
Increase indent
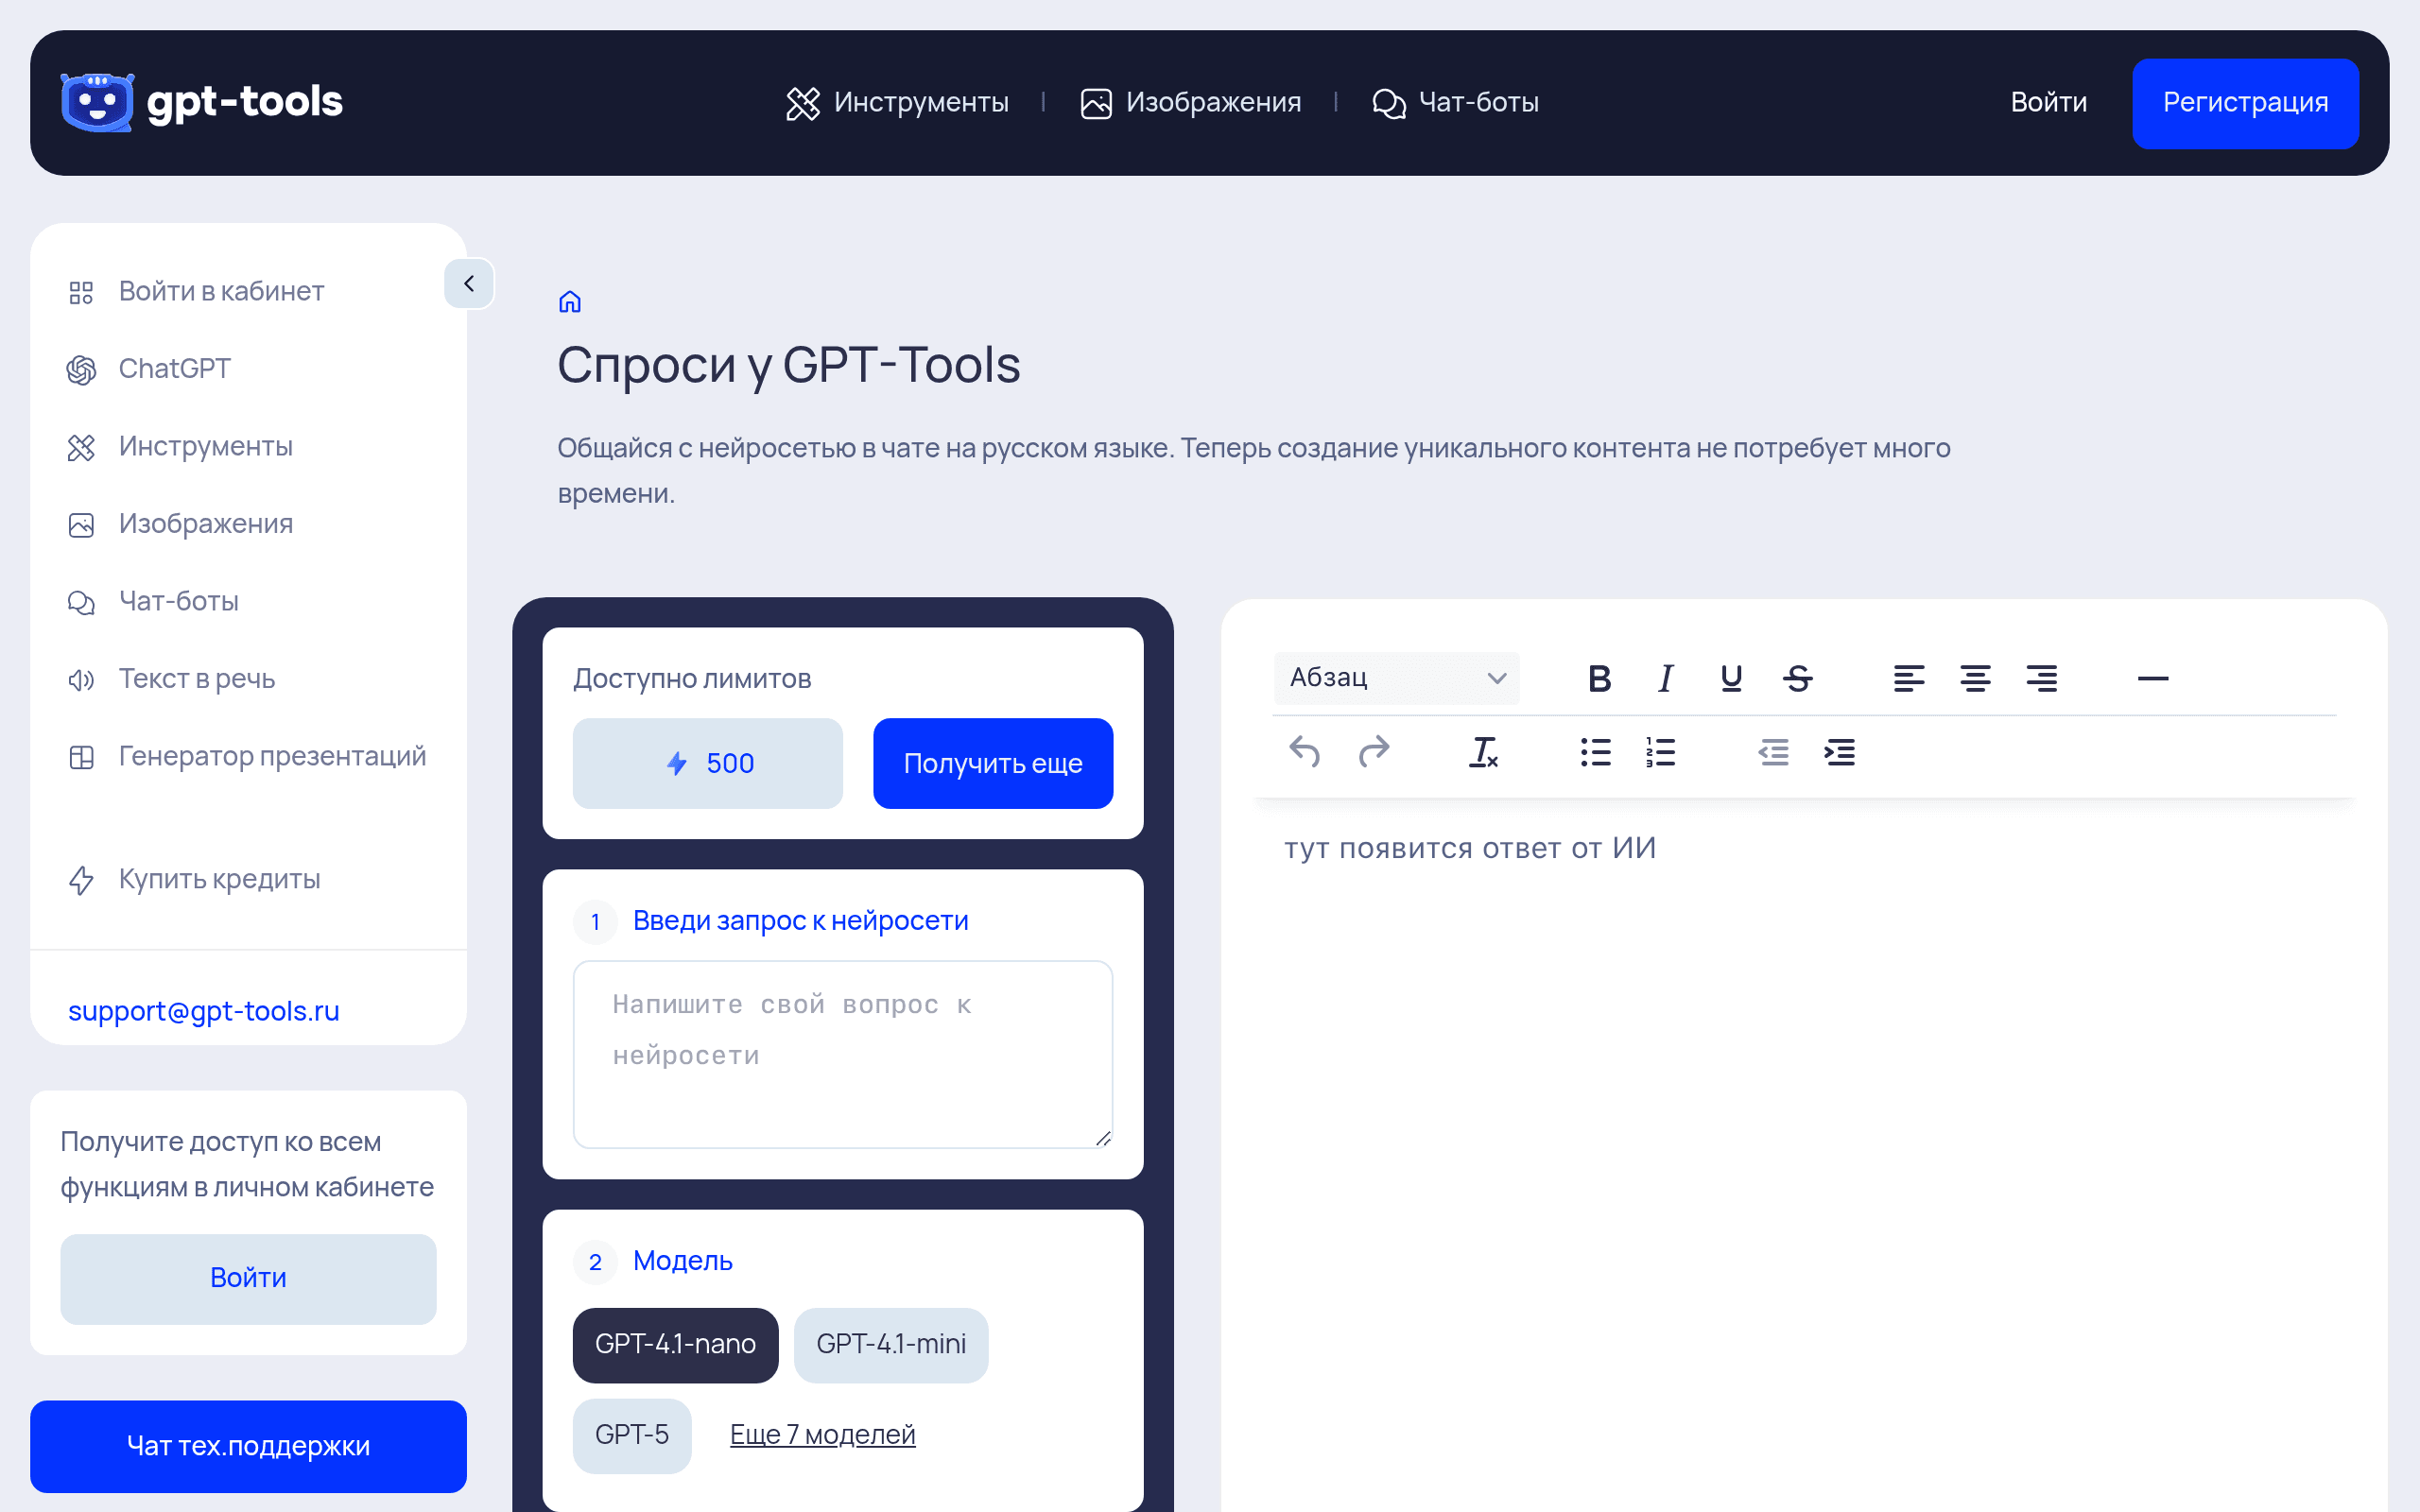point(1839,752)
